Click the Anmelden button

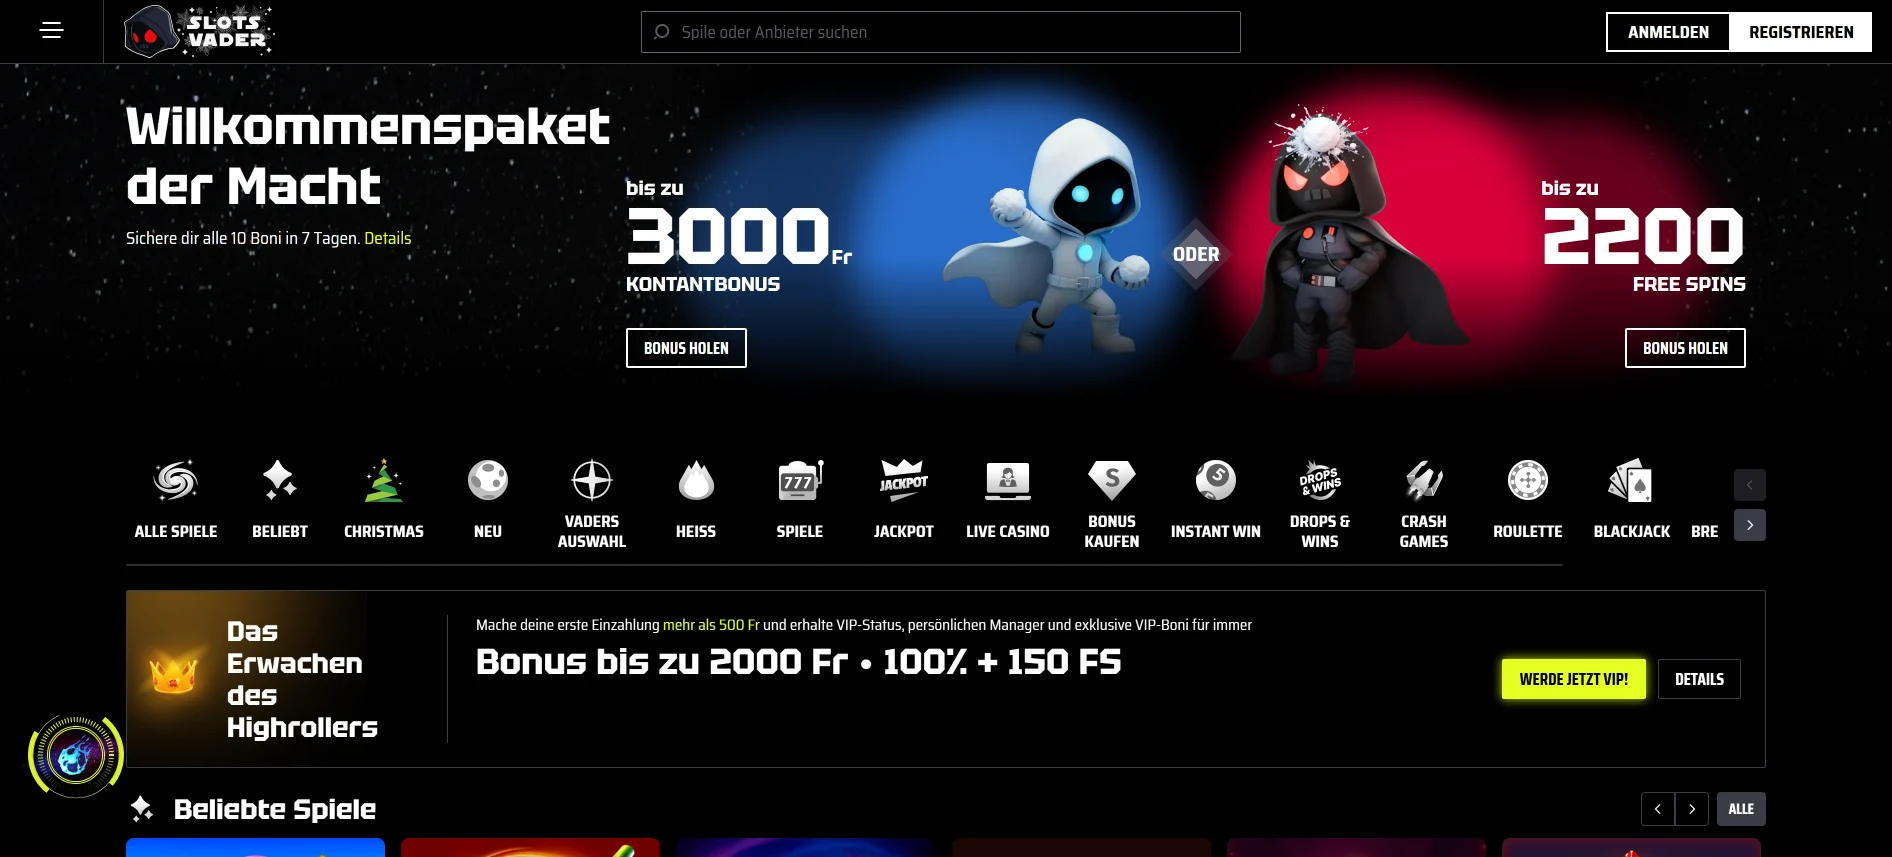1668,32
